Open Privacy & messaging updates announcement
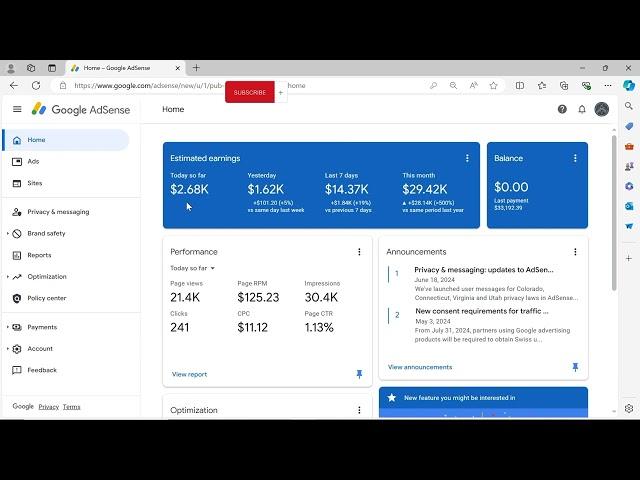This screenshot has width=640, height=480. click(484, 270)
